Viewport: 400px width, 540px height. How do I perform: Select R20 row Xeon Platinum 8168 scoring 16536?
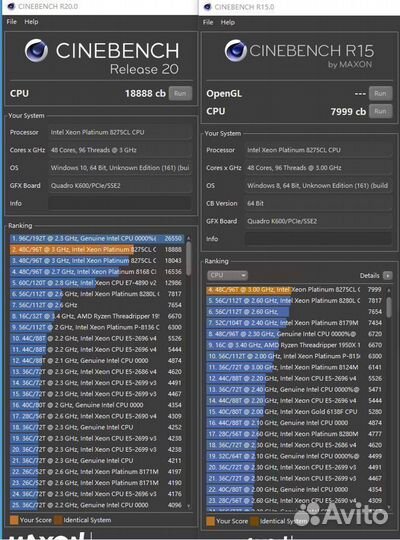click(x=98, y=272)
